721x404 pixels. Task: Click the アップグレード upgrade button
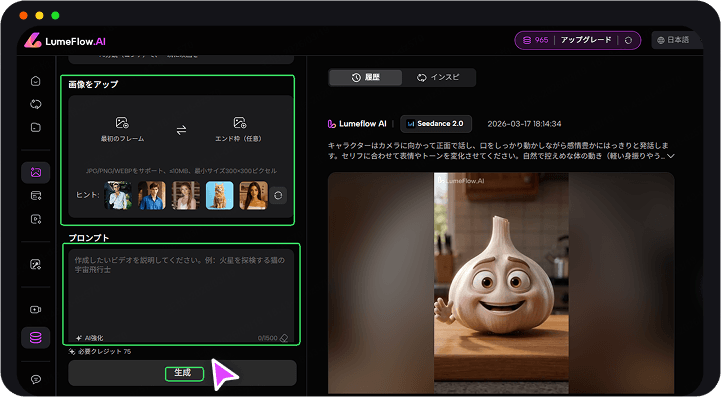tap(586, 40)
